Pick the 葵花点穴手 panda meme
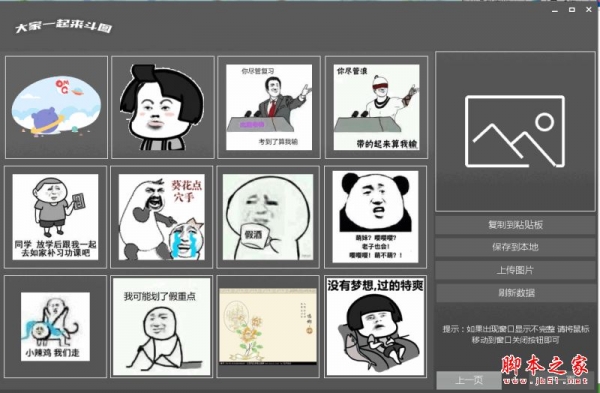The width and height of the screenshot is (600, 393). [161, 217]
